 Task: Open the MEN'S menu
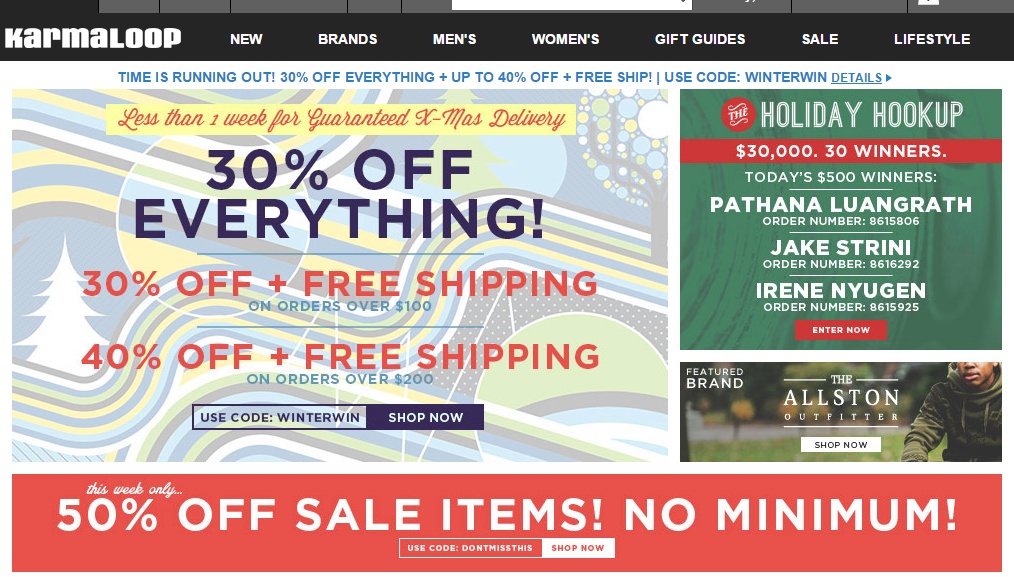pyautogui.click(x=455, y=39)
